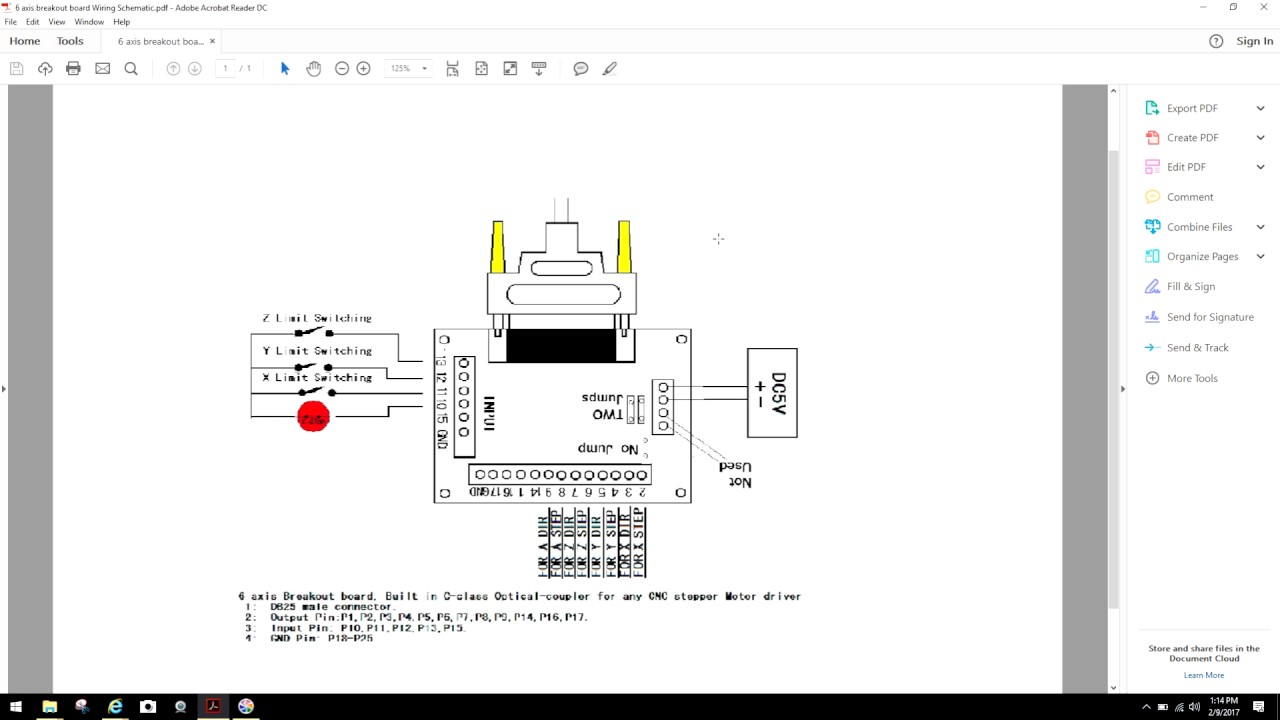The width and height of the screenshot is (1280, 720).
Task: Open the View menu
Action: click(x=57, y=22)
